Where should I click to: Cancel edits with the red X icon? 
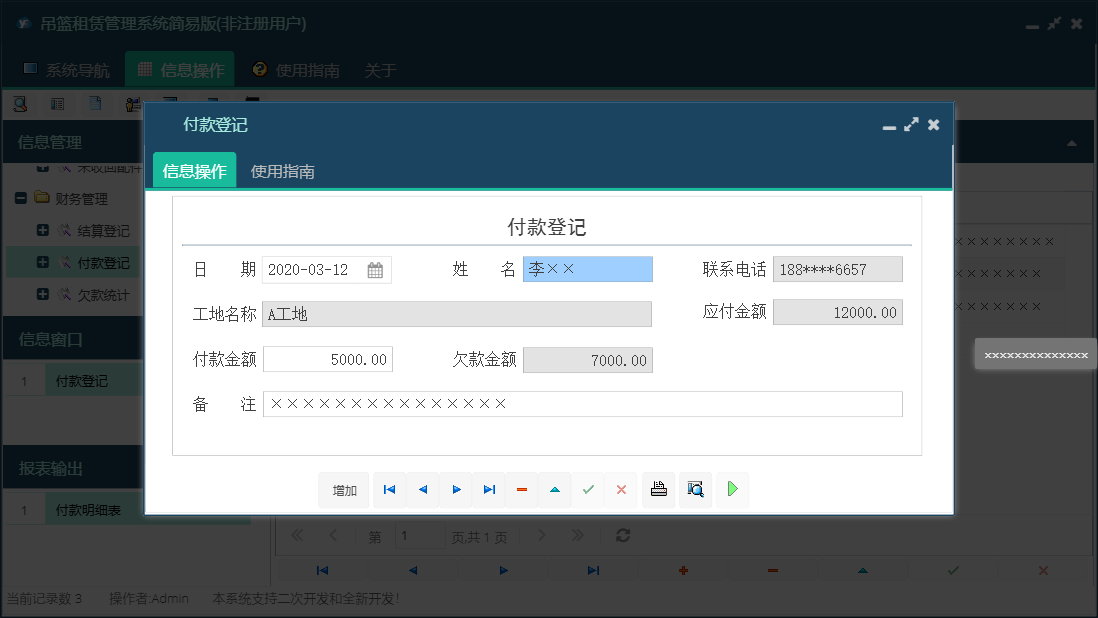click(x=621, y=489)
